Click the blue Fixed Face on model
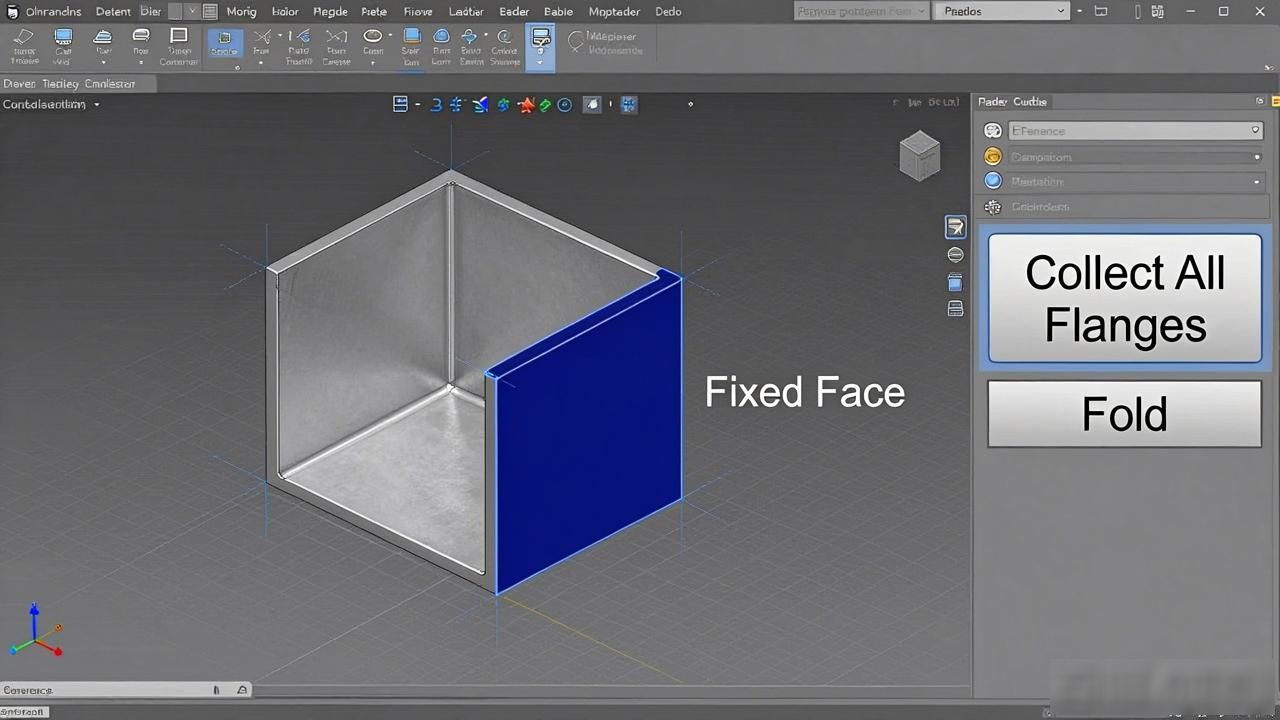This screenshot has height=720, width=1280. (588, 432)
